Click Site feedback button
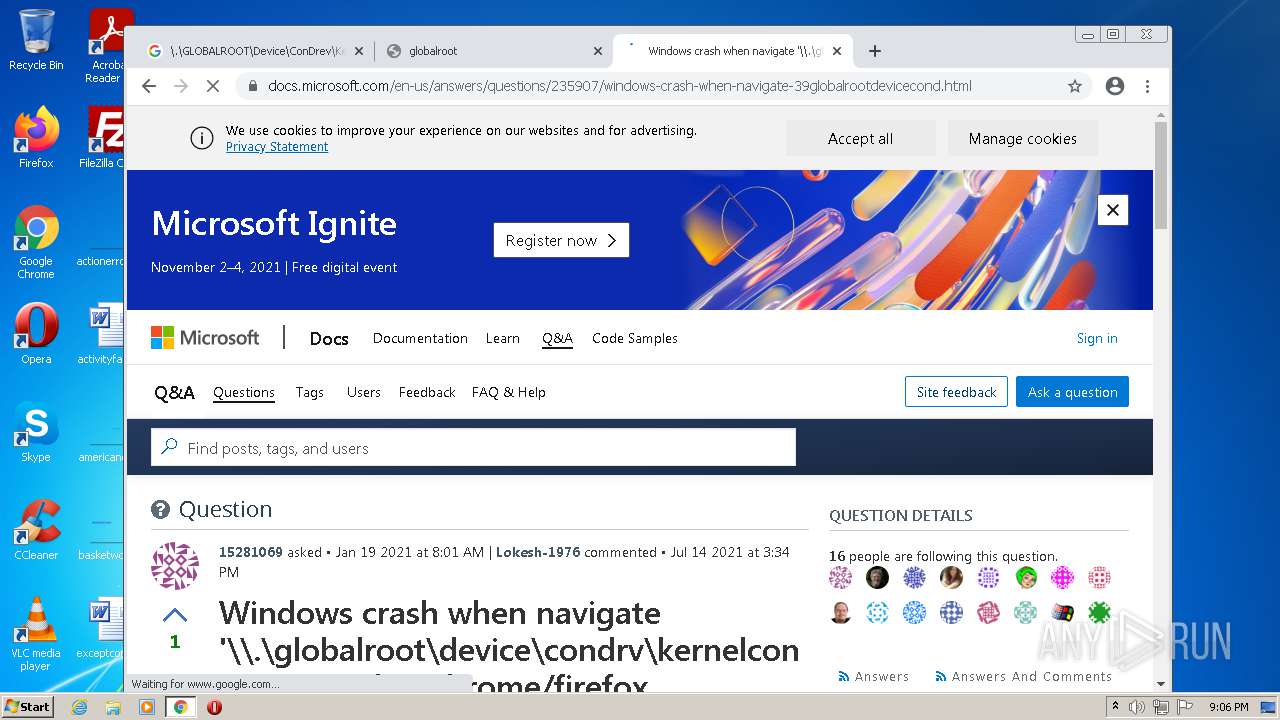This screenshot has height=720, width=1280. pyautogui.click(x=956, y=392)
